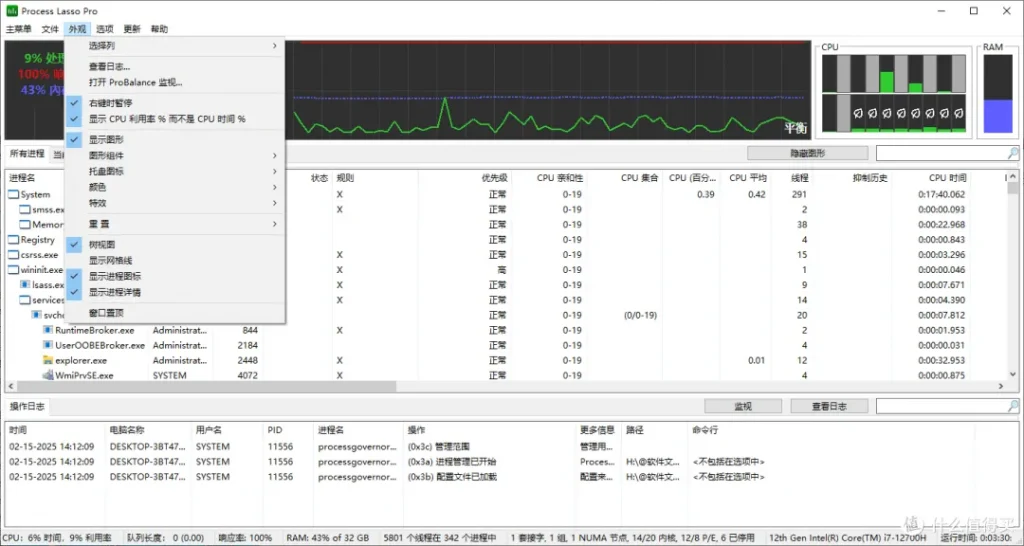The width and height of the screenshot is (1024, 546).
Task: Toggle 显示图形 menu option
Action: pos(174,139)
